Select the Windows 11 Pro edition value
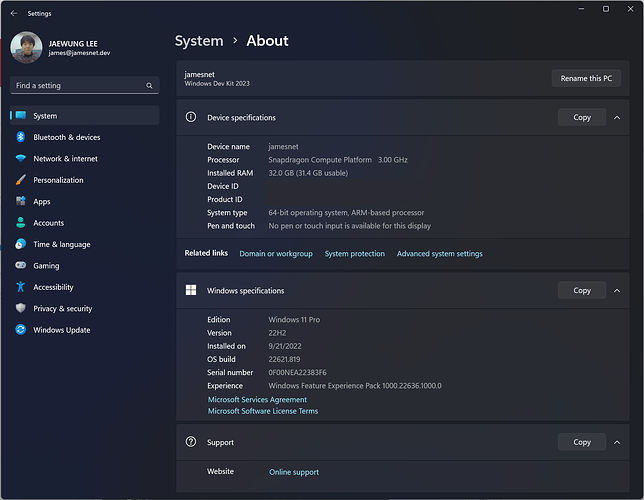The image size is (644, 500). click(294, 320)
